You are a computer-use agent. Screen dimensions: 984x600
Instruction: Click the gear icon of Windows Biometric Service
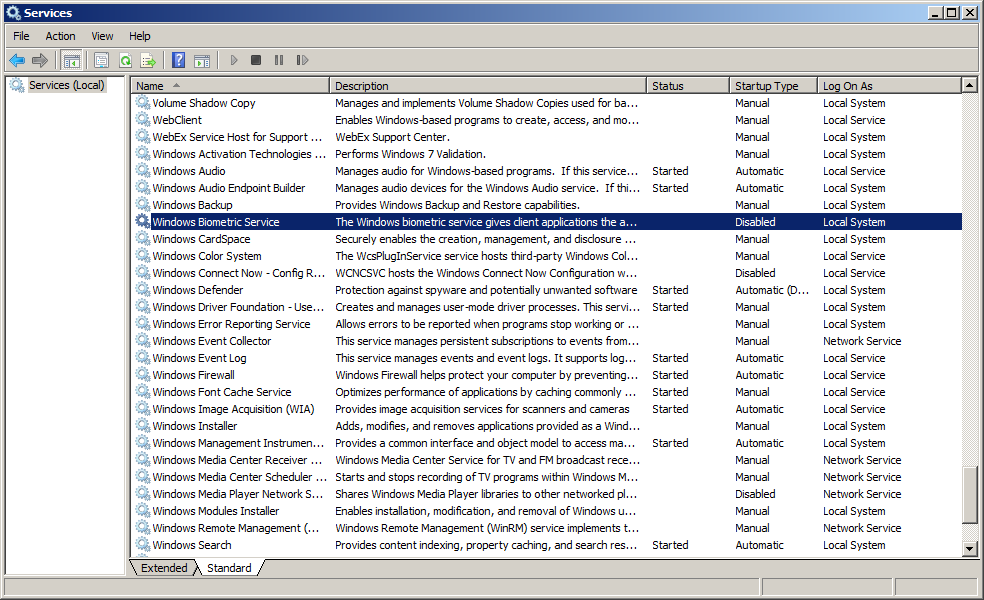coord(143,222)
